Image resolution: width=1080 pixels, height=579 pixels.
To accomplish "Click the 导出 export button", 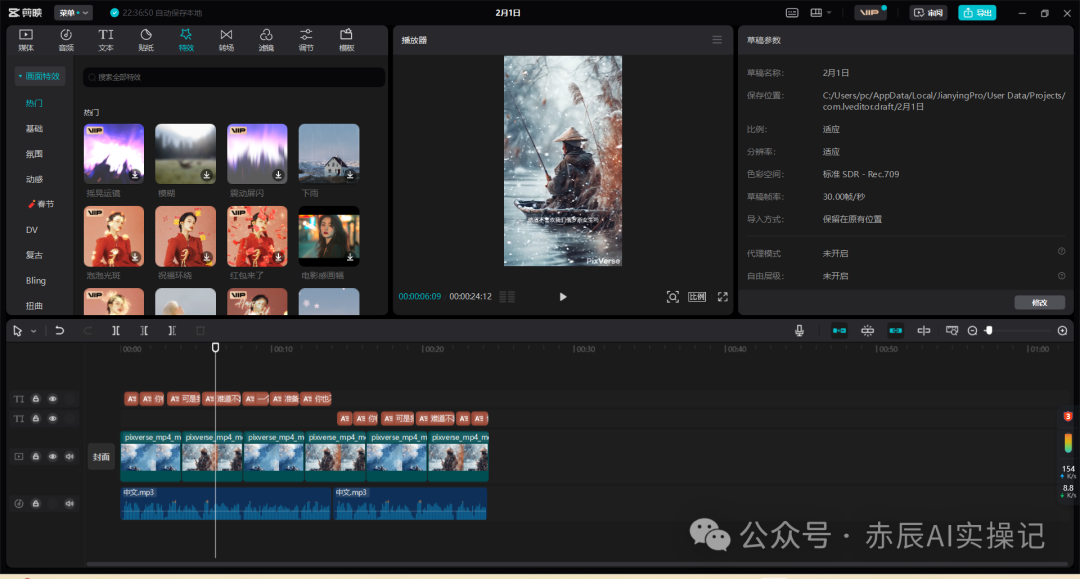I will tap(977, 12).
